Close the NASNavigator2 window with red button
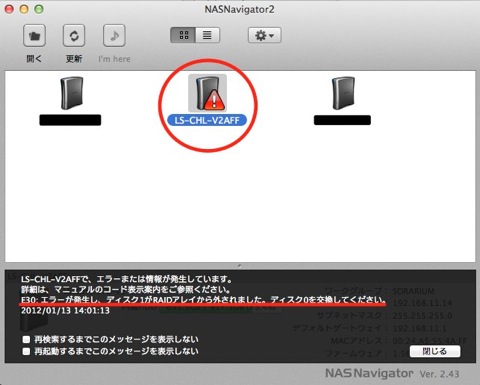The image size is (480, 385). coord(9,9)
